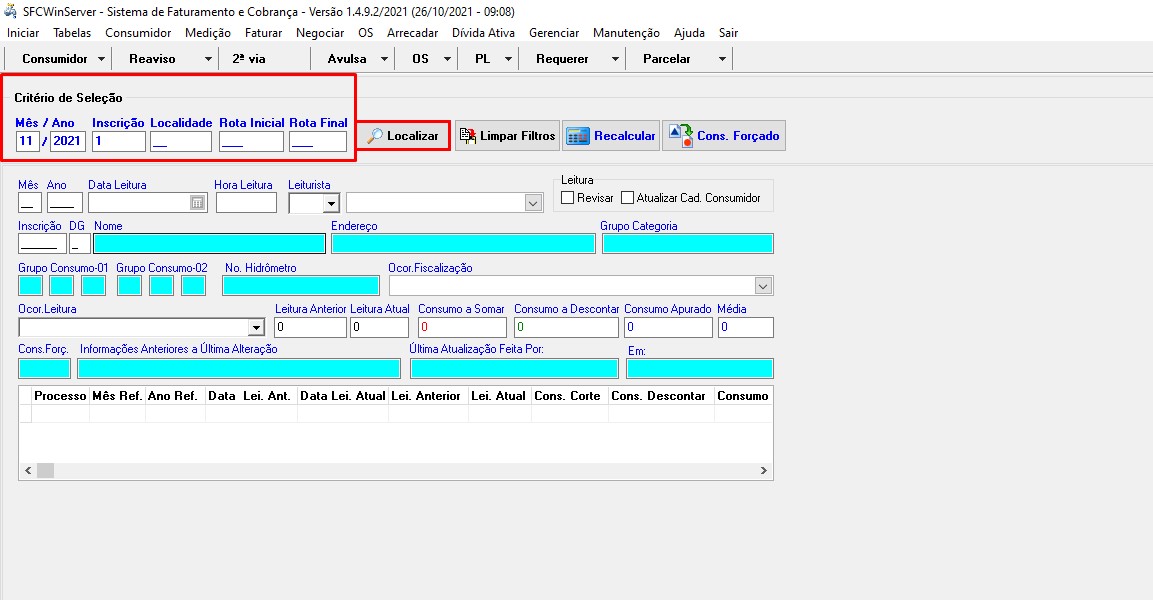This screenshot has height=600, width=1153.
Task: Toggle Atualizar Cad. Consumidor checkbox
Action: point(628,198)
